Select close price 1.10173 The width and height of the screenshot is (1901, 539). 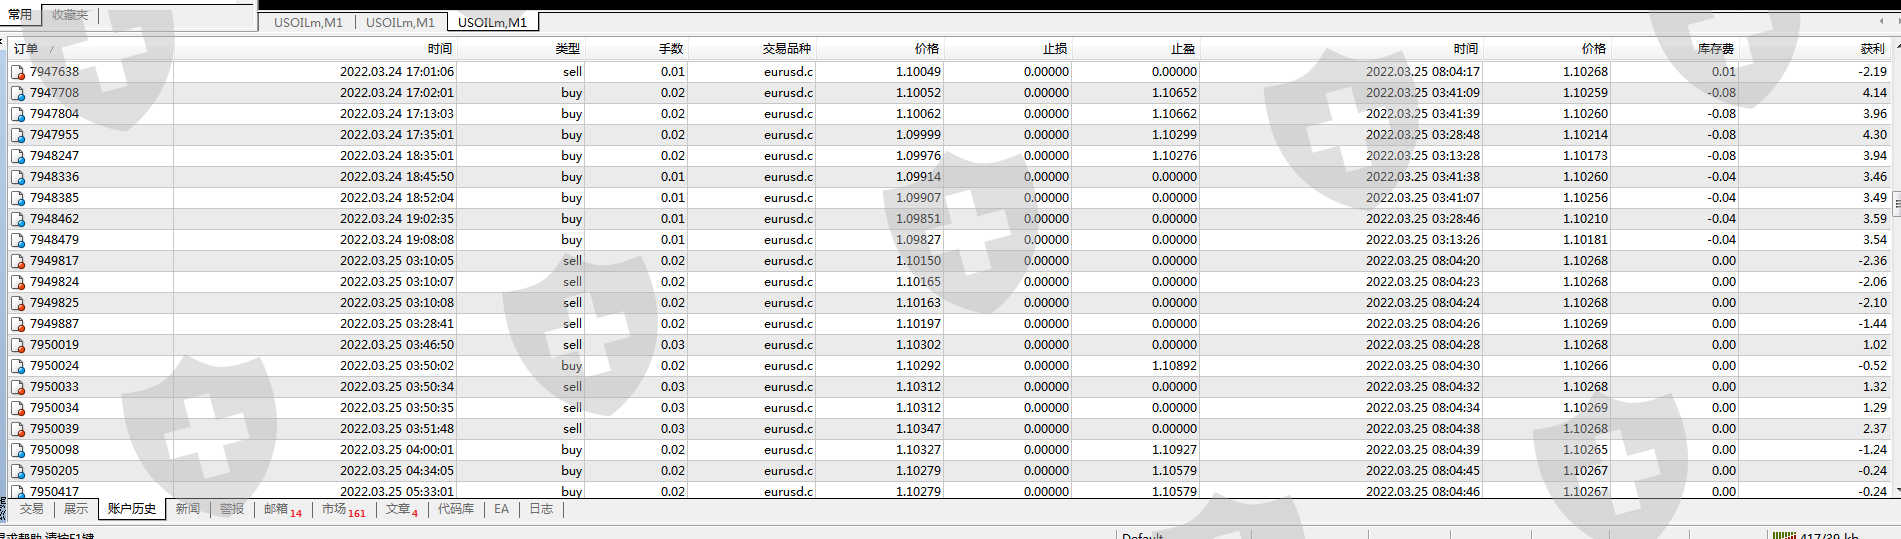(x=1585, y=156)
